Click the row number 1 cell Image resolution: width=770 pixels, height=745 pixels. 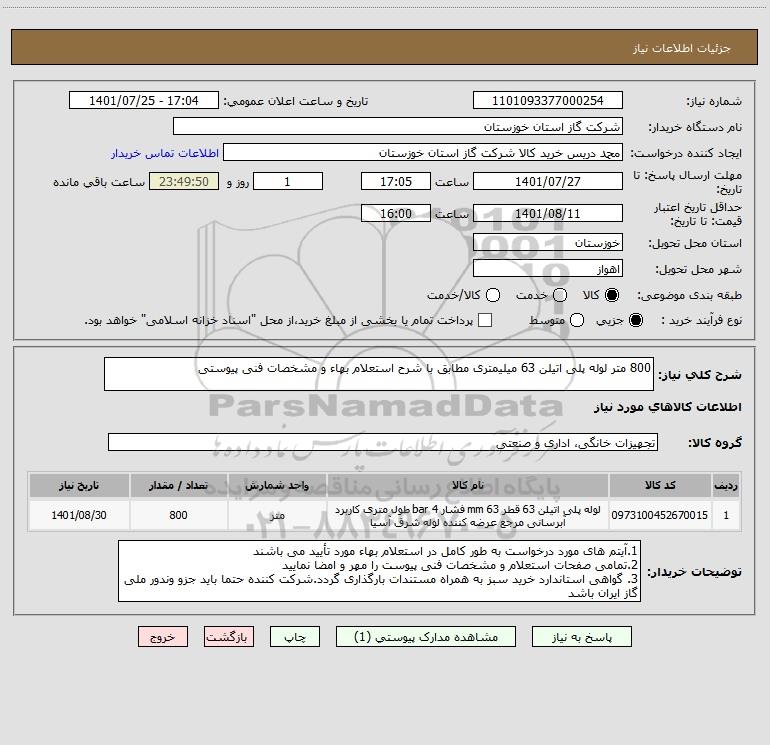726,515
